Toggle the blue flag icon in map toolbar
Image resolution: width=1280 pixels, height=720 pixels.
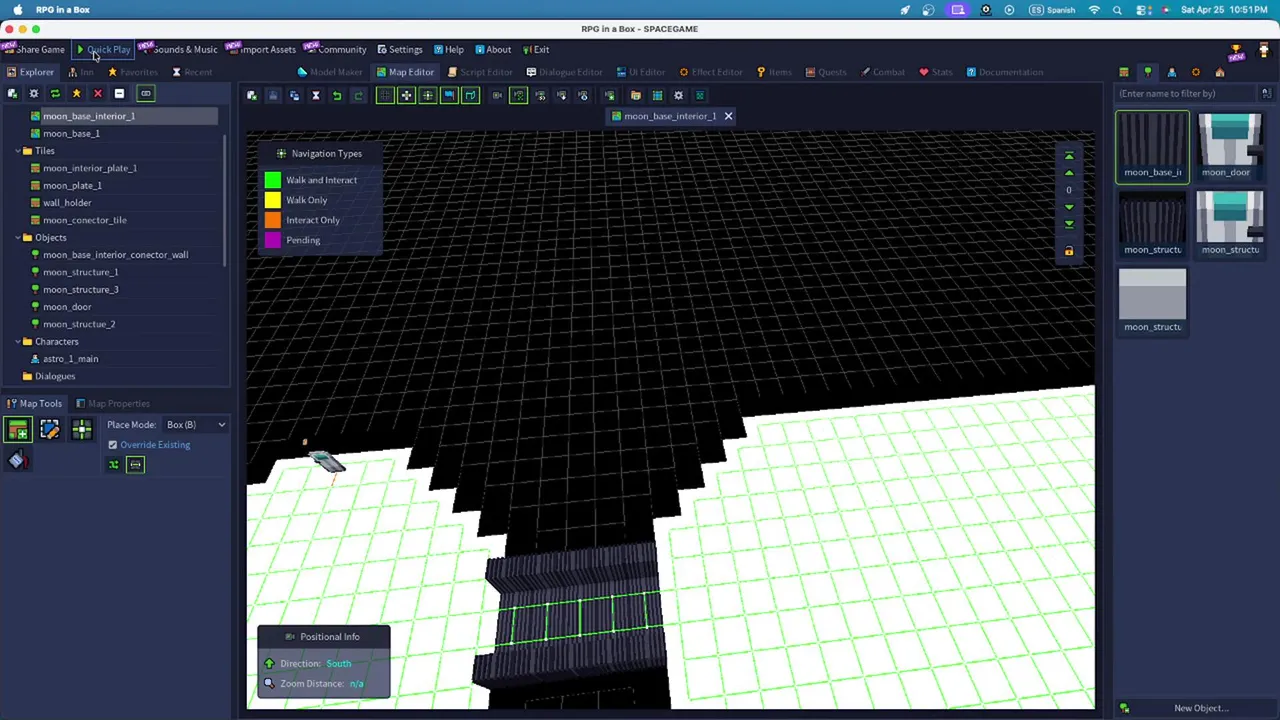(449, 96)
